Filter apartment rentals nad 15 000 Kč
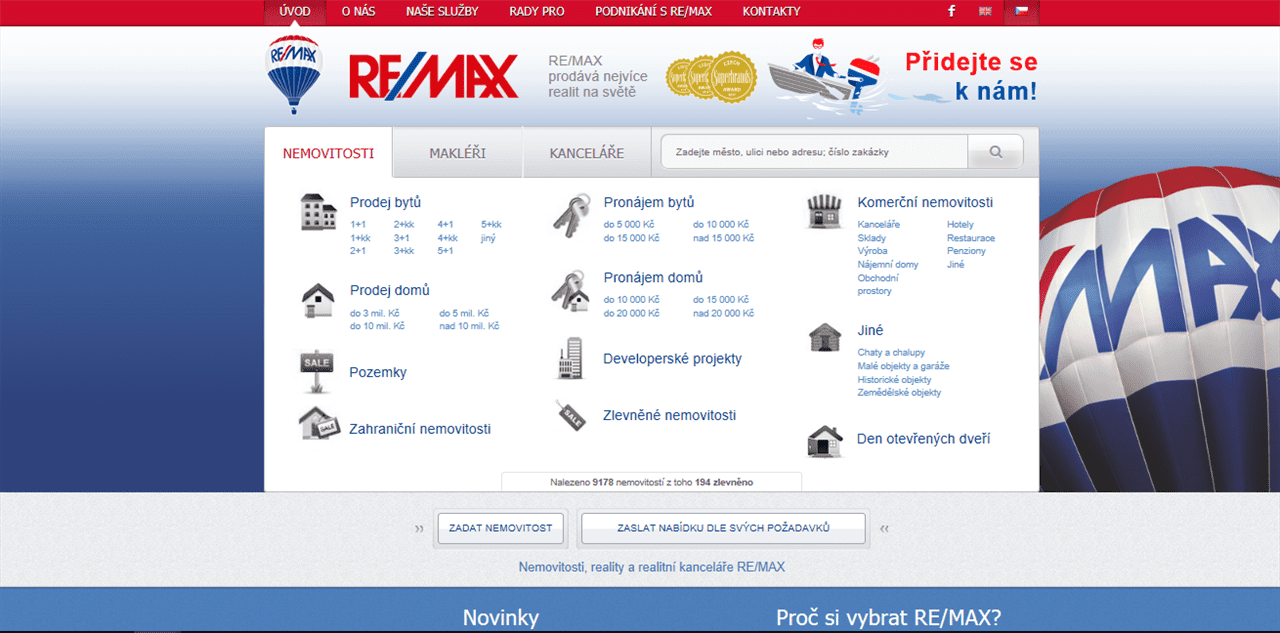The width and height of the screenshot is (1280, 633). coord(724,238)
